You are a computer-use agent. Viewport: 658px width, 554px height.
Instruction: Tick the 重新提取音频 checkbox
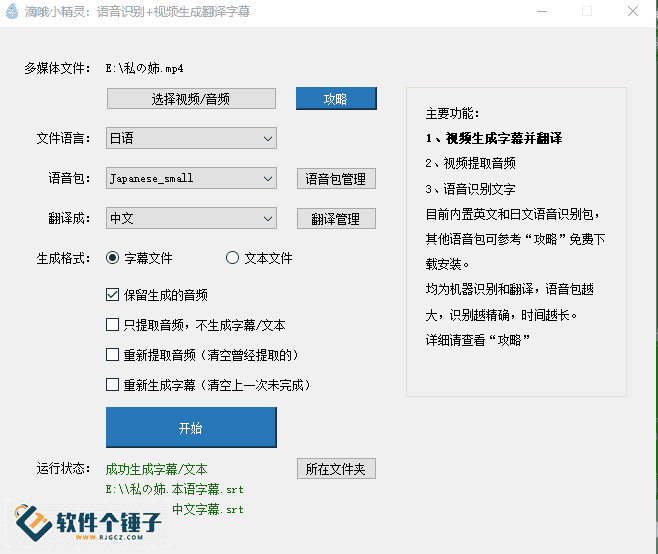(x=113, y=355)
